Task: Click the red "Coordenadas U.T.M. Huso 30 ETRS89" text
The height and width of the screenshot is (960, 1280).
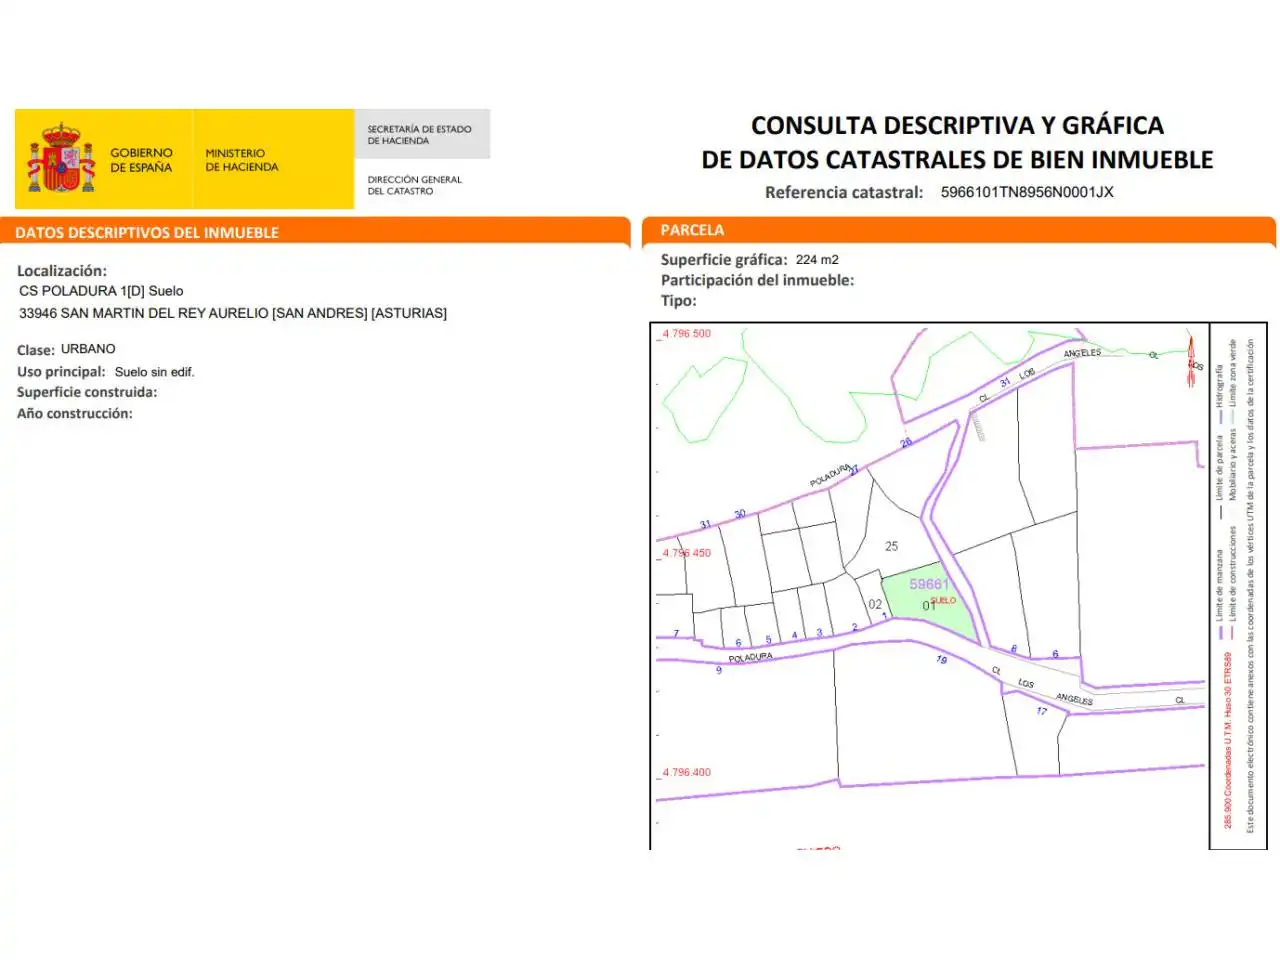Action: coord(1227,724)
